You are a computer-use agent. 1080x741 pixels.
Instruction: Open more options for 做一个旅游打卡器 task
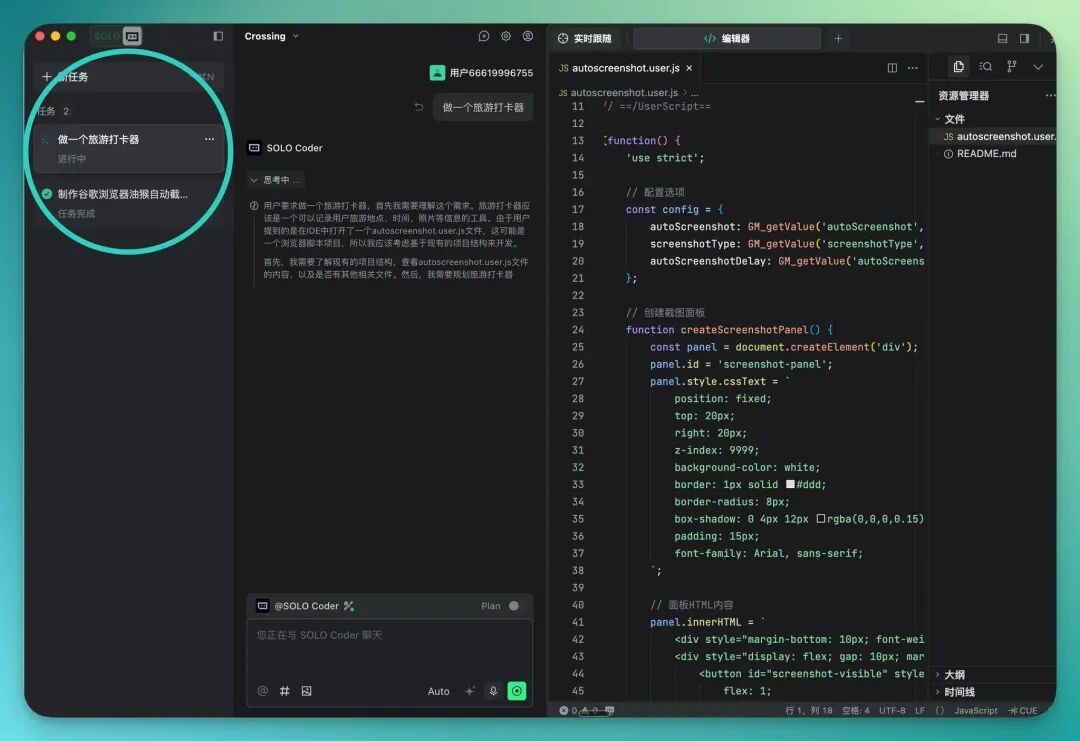(x=209, y=139)
